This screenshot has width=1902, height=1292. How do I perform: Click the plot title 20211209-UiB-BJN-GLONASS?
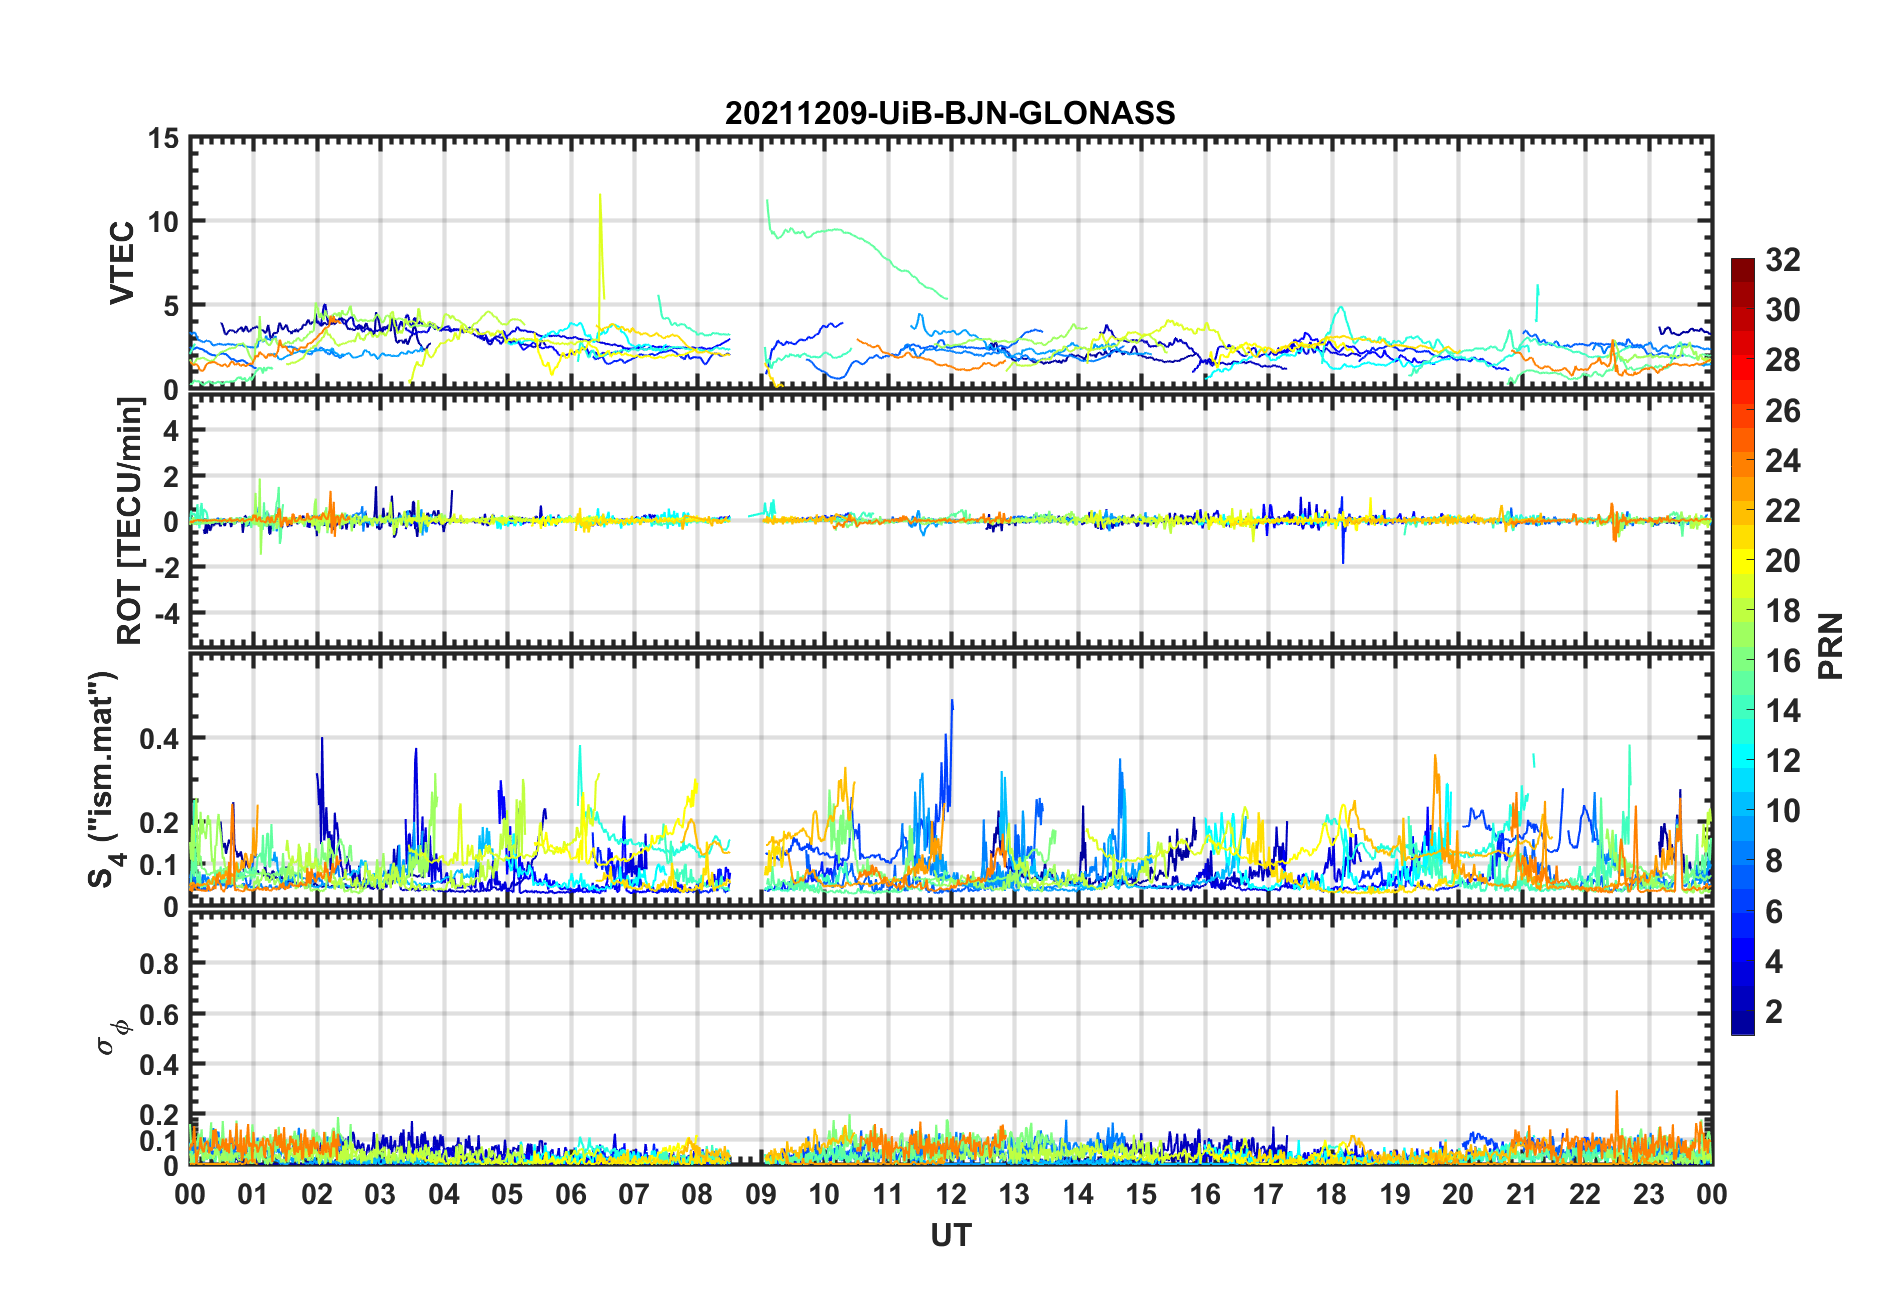coord(950,113)
